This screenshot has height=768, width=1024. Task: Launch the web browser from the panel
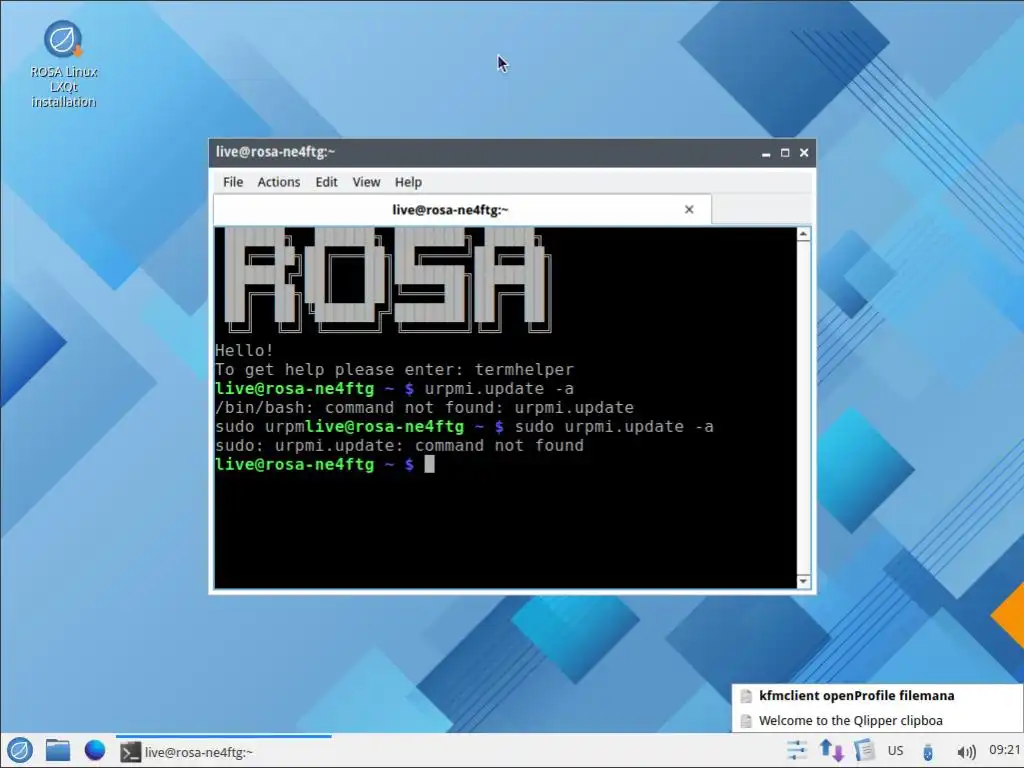tap(95, 750)
